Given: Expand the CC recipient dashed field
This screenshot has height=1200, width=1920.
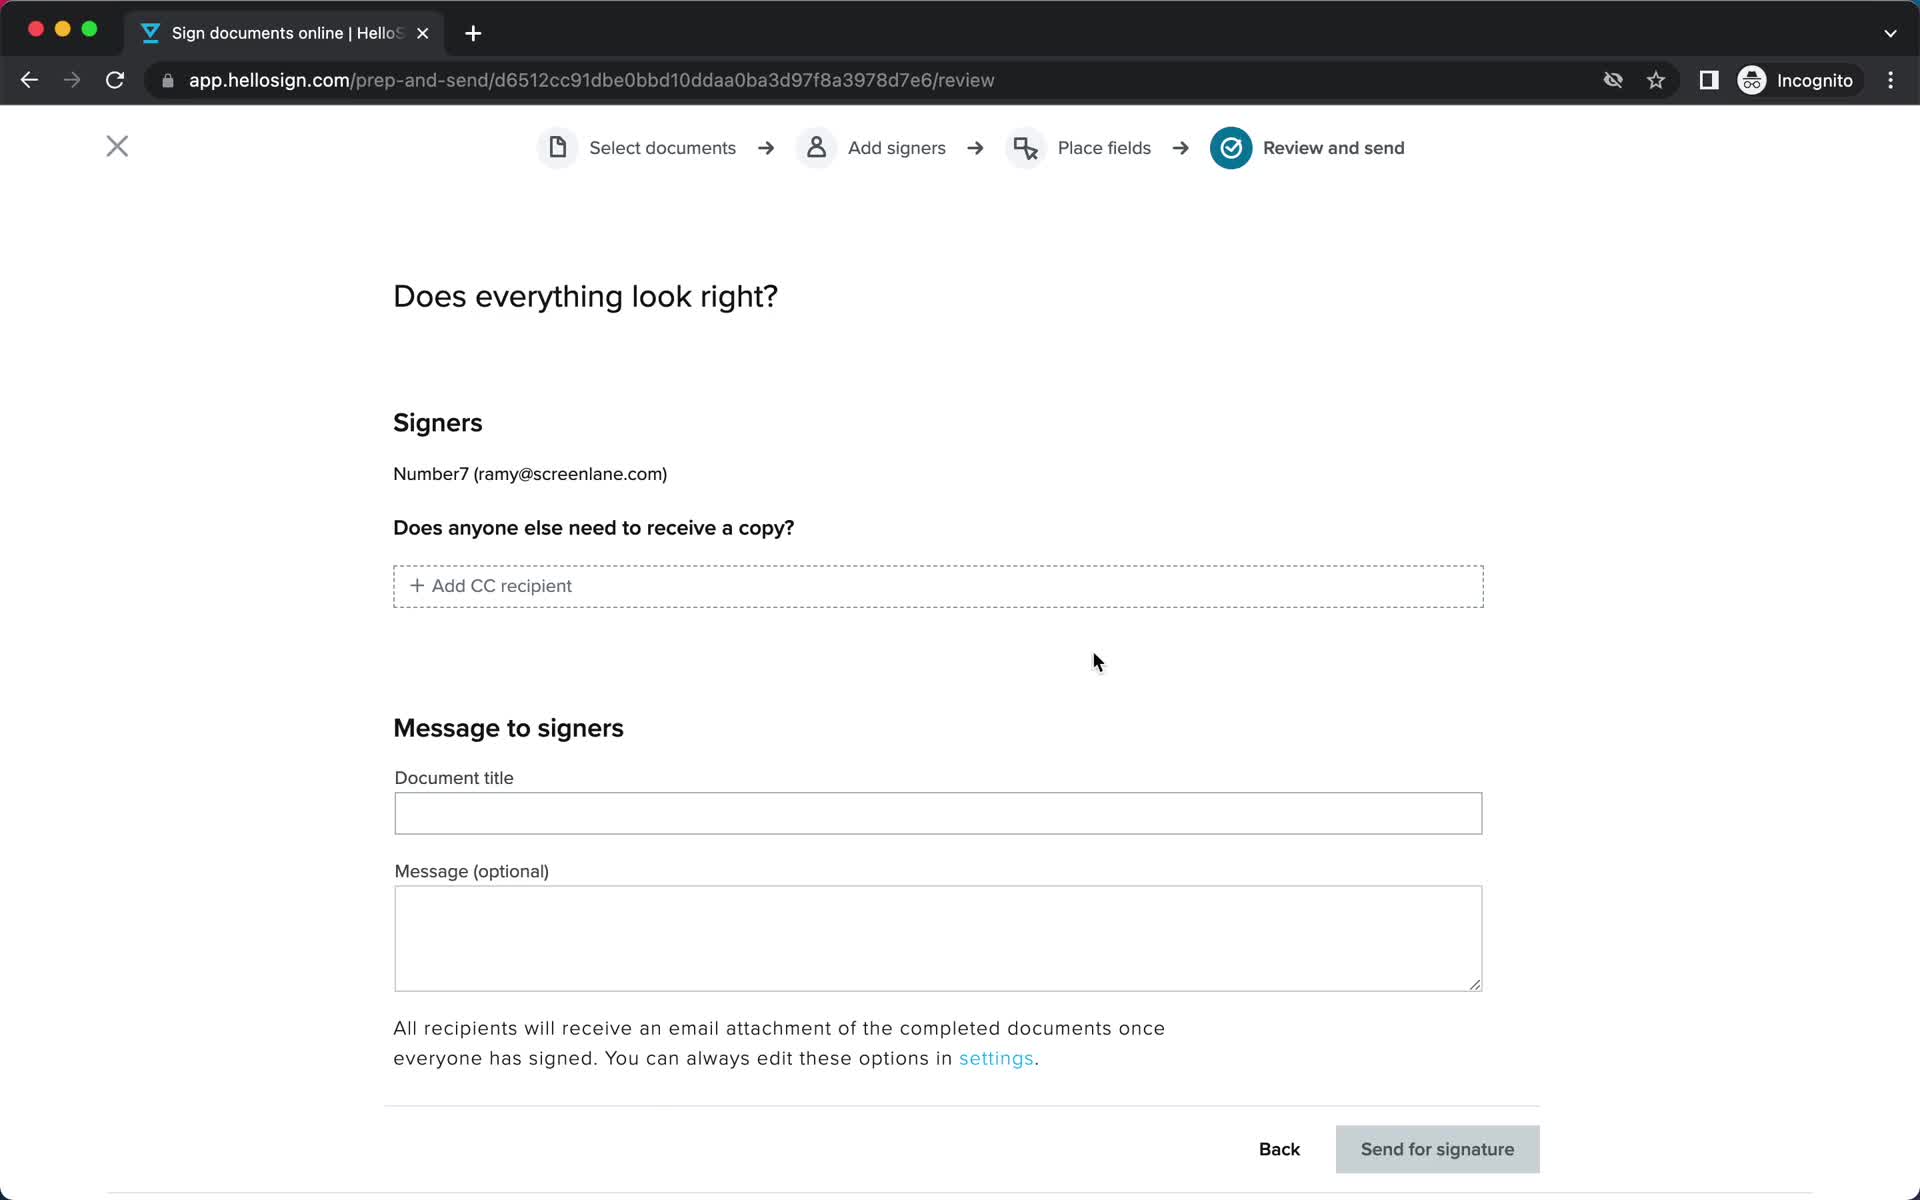Looking at the screenshot, I should pyautogui.click(x=937, y=585).
